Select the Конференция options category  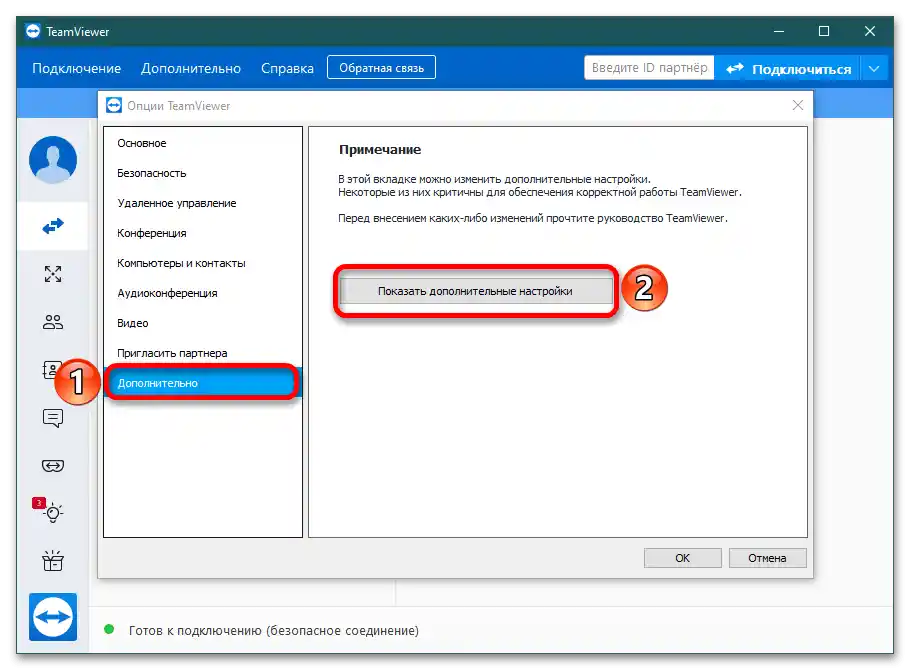tap(203, 233)
